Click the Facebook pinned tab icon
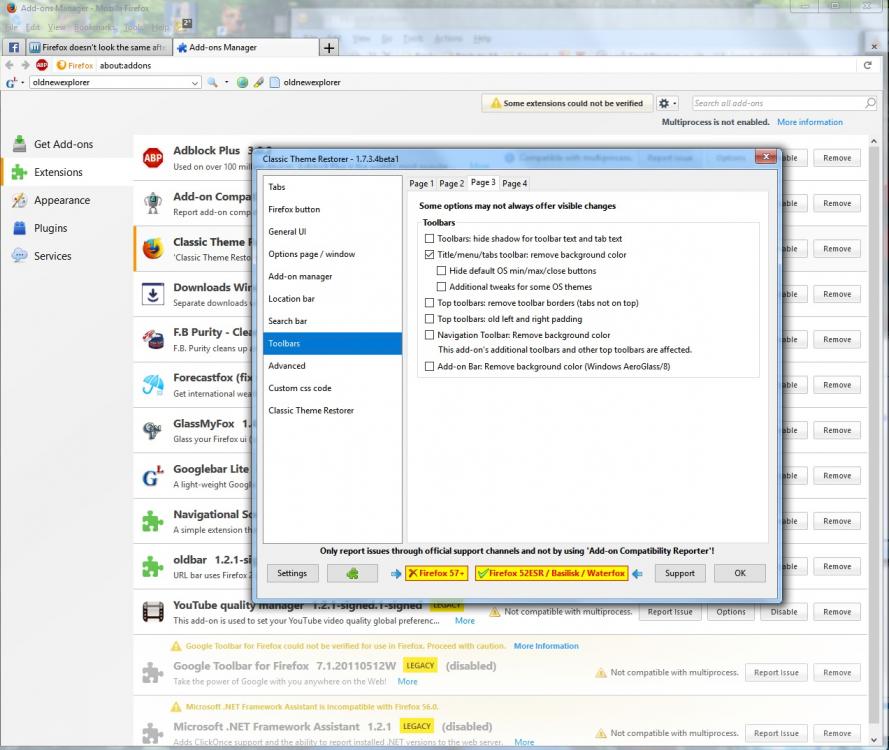The image size is (889, 750). coord(14,47)
